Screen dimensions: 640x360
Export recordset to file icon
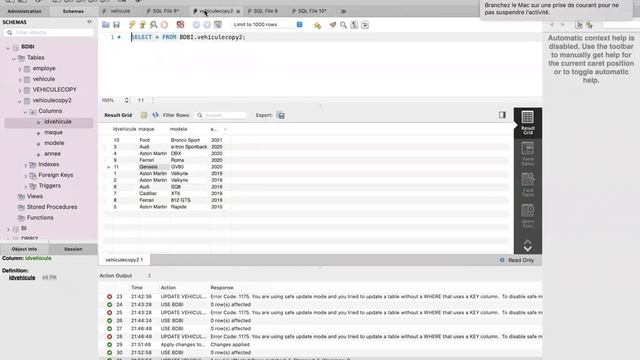coord(281,116)
